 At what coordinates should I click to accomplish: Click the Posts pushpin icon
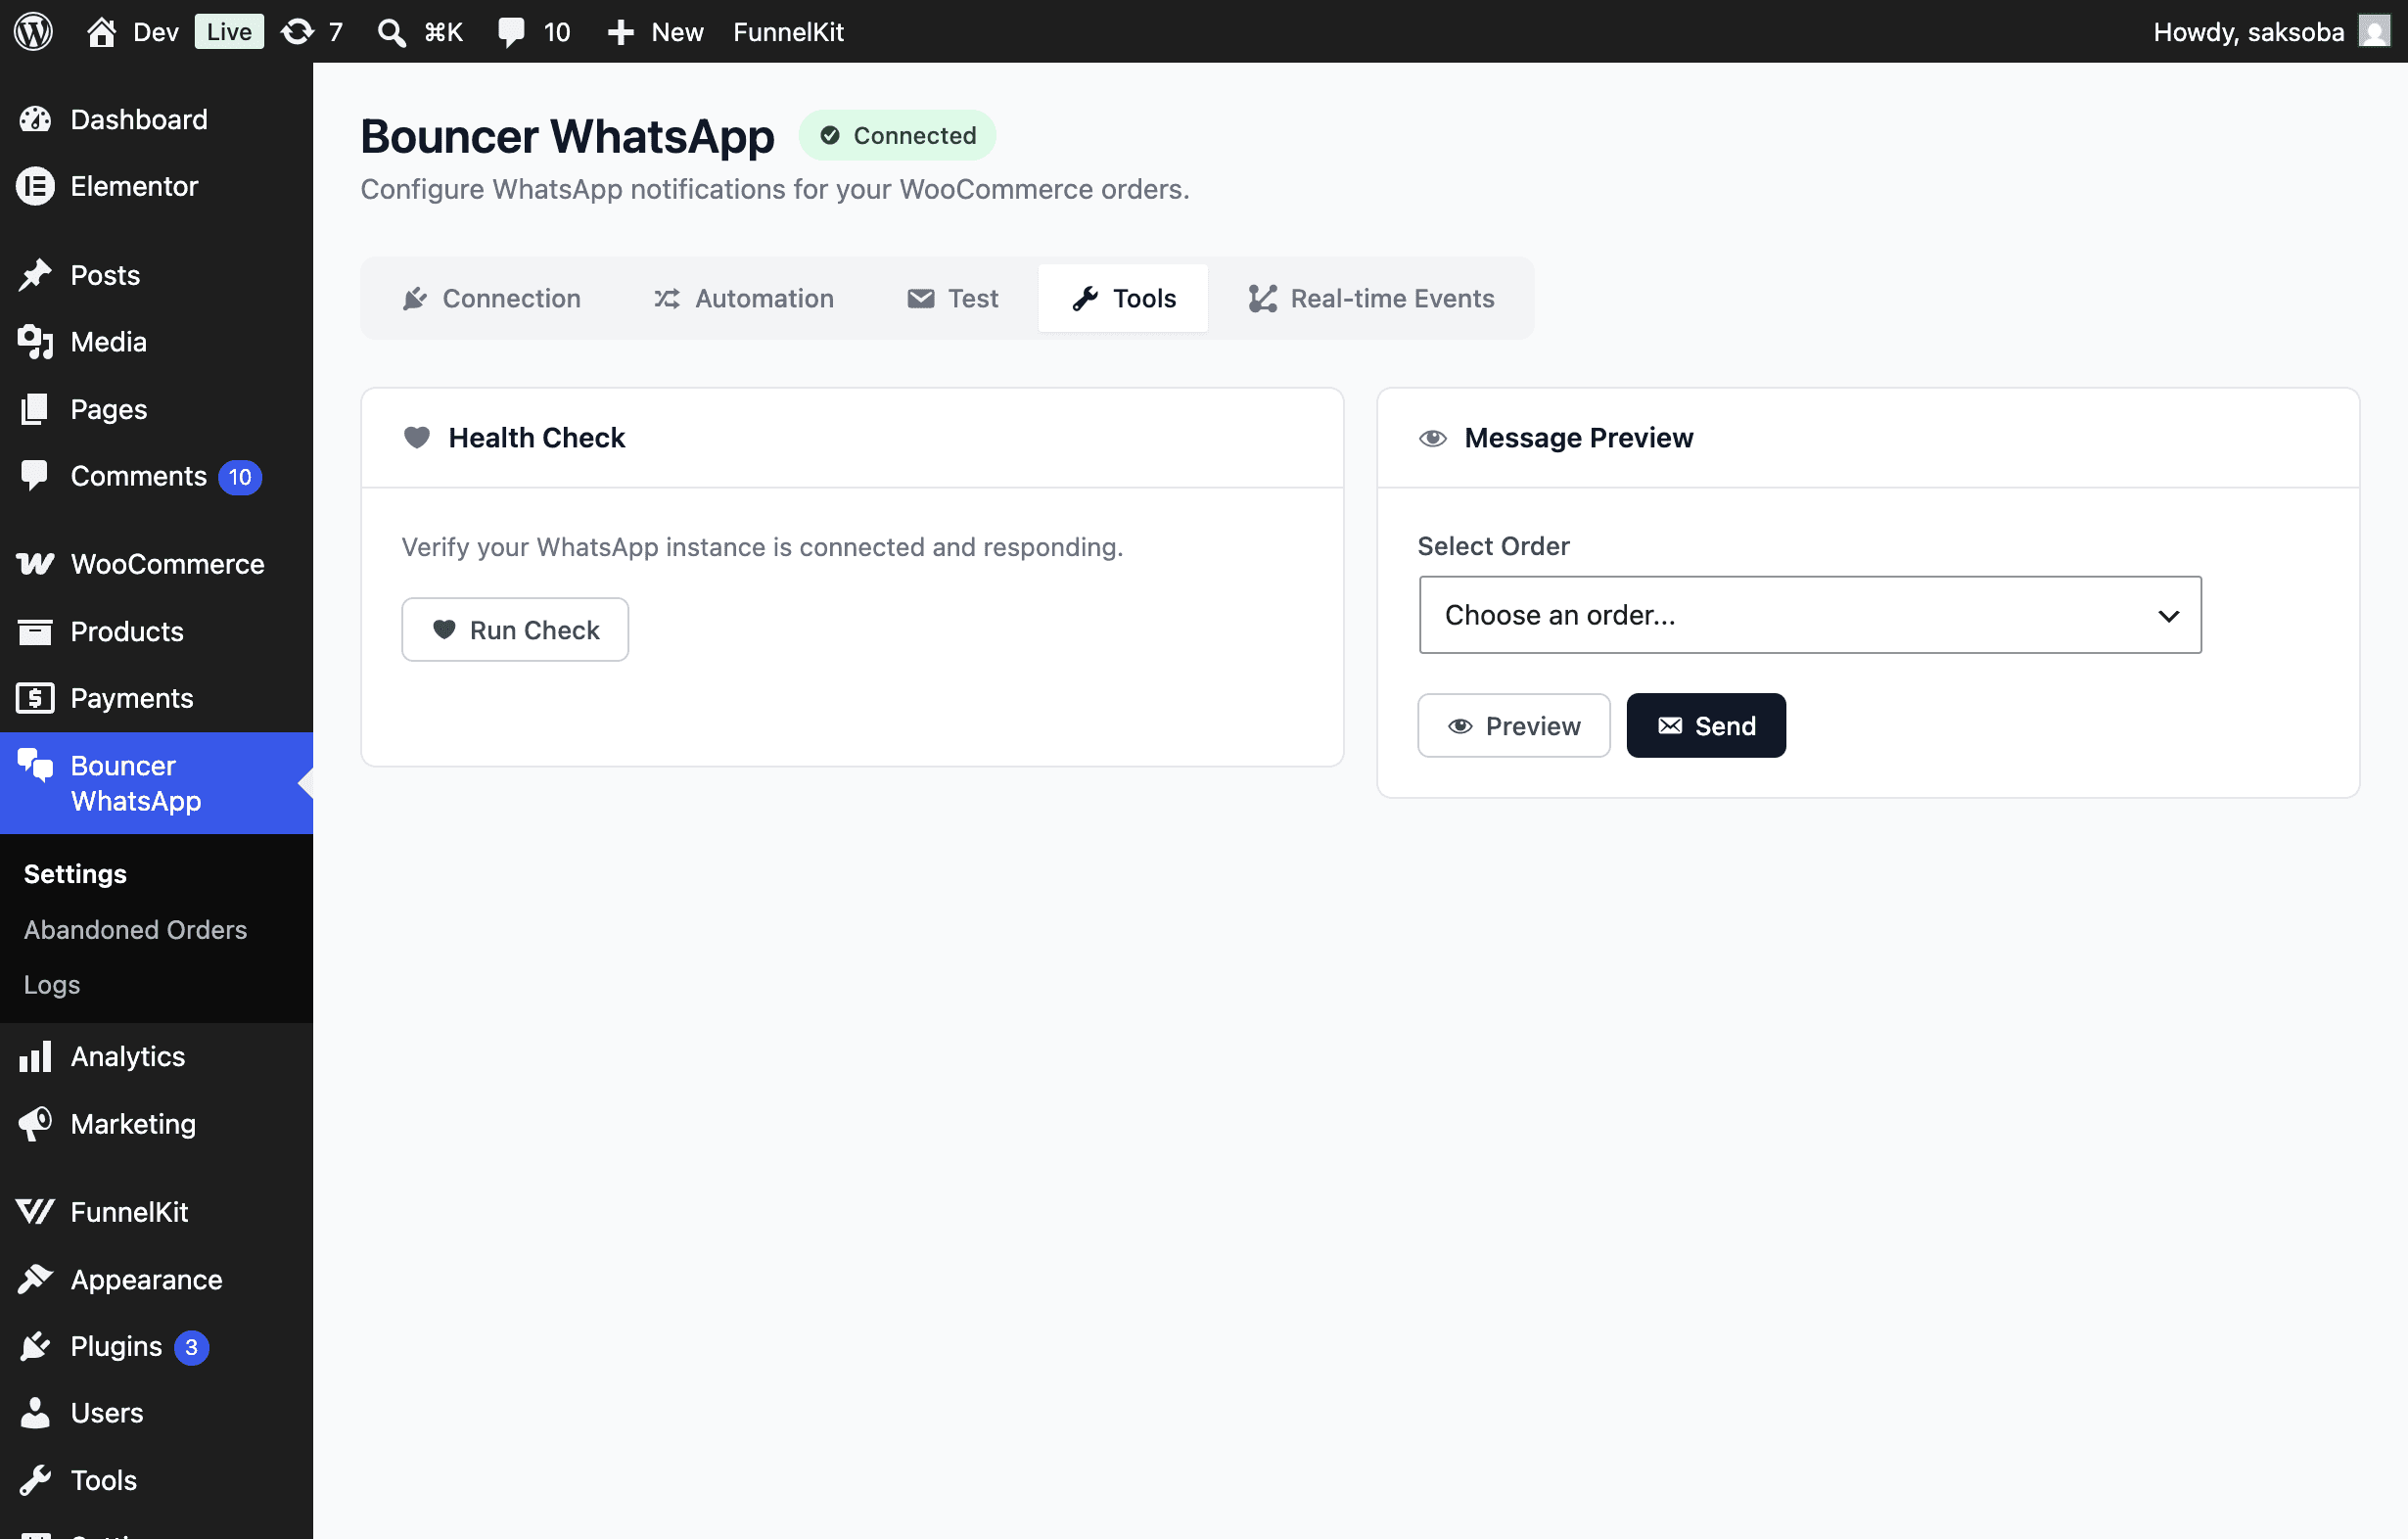click(x=35, y=275)
